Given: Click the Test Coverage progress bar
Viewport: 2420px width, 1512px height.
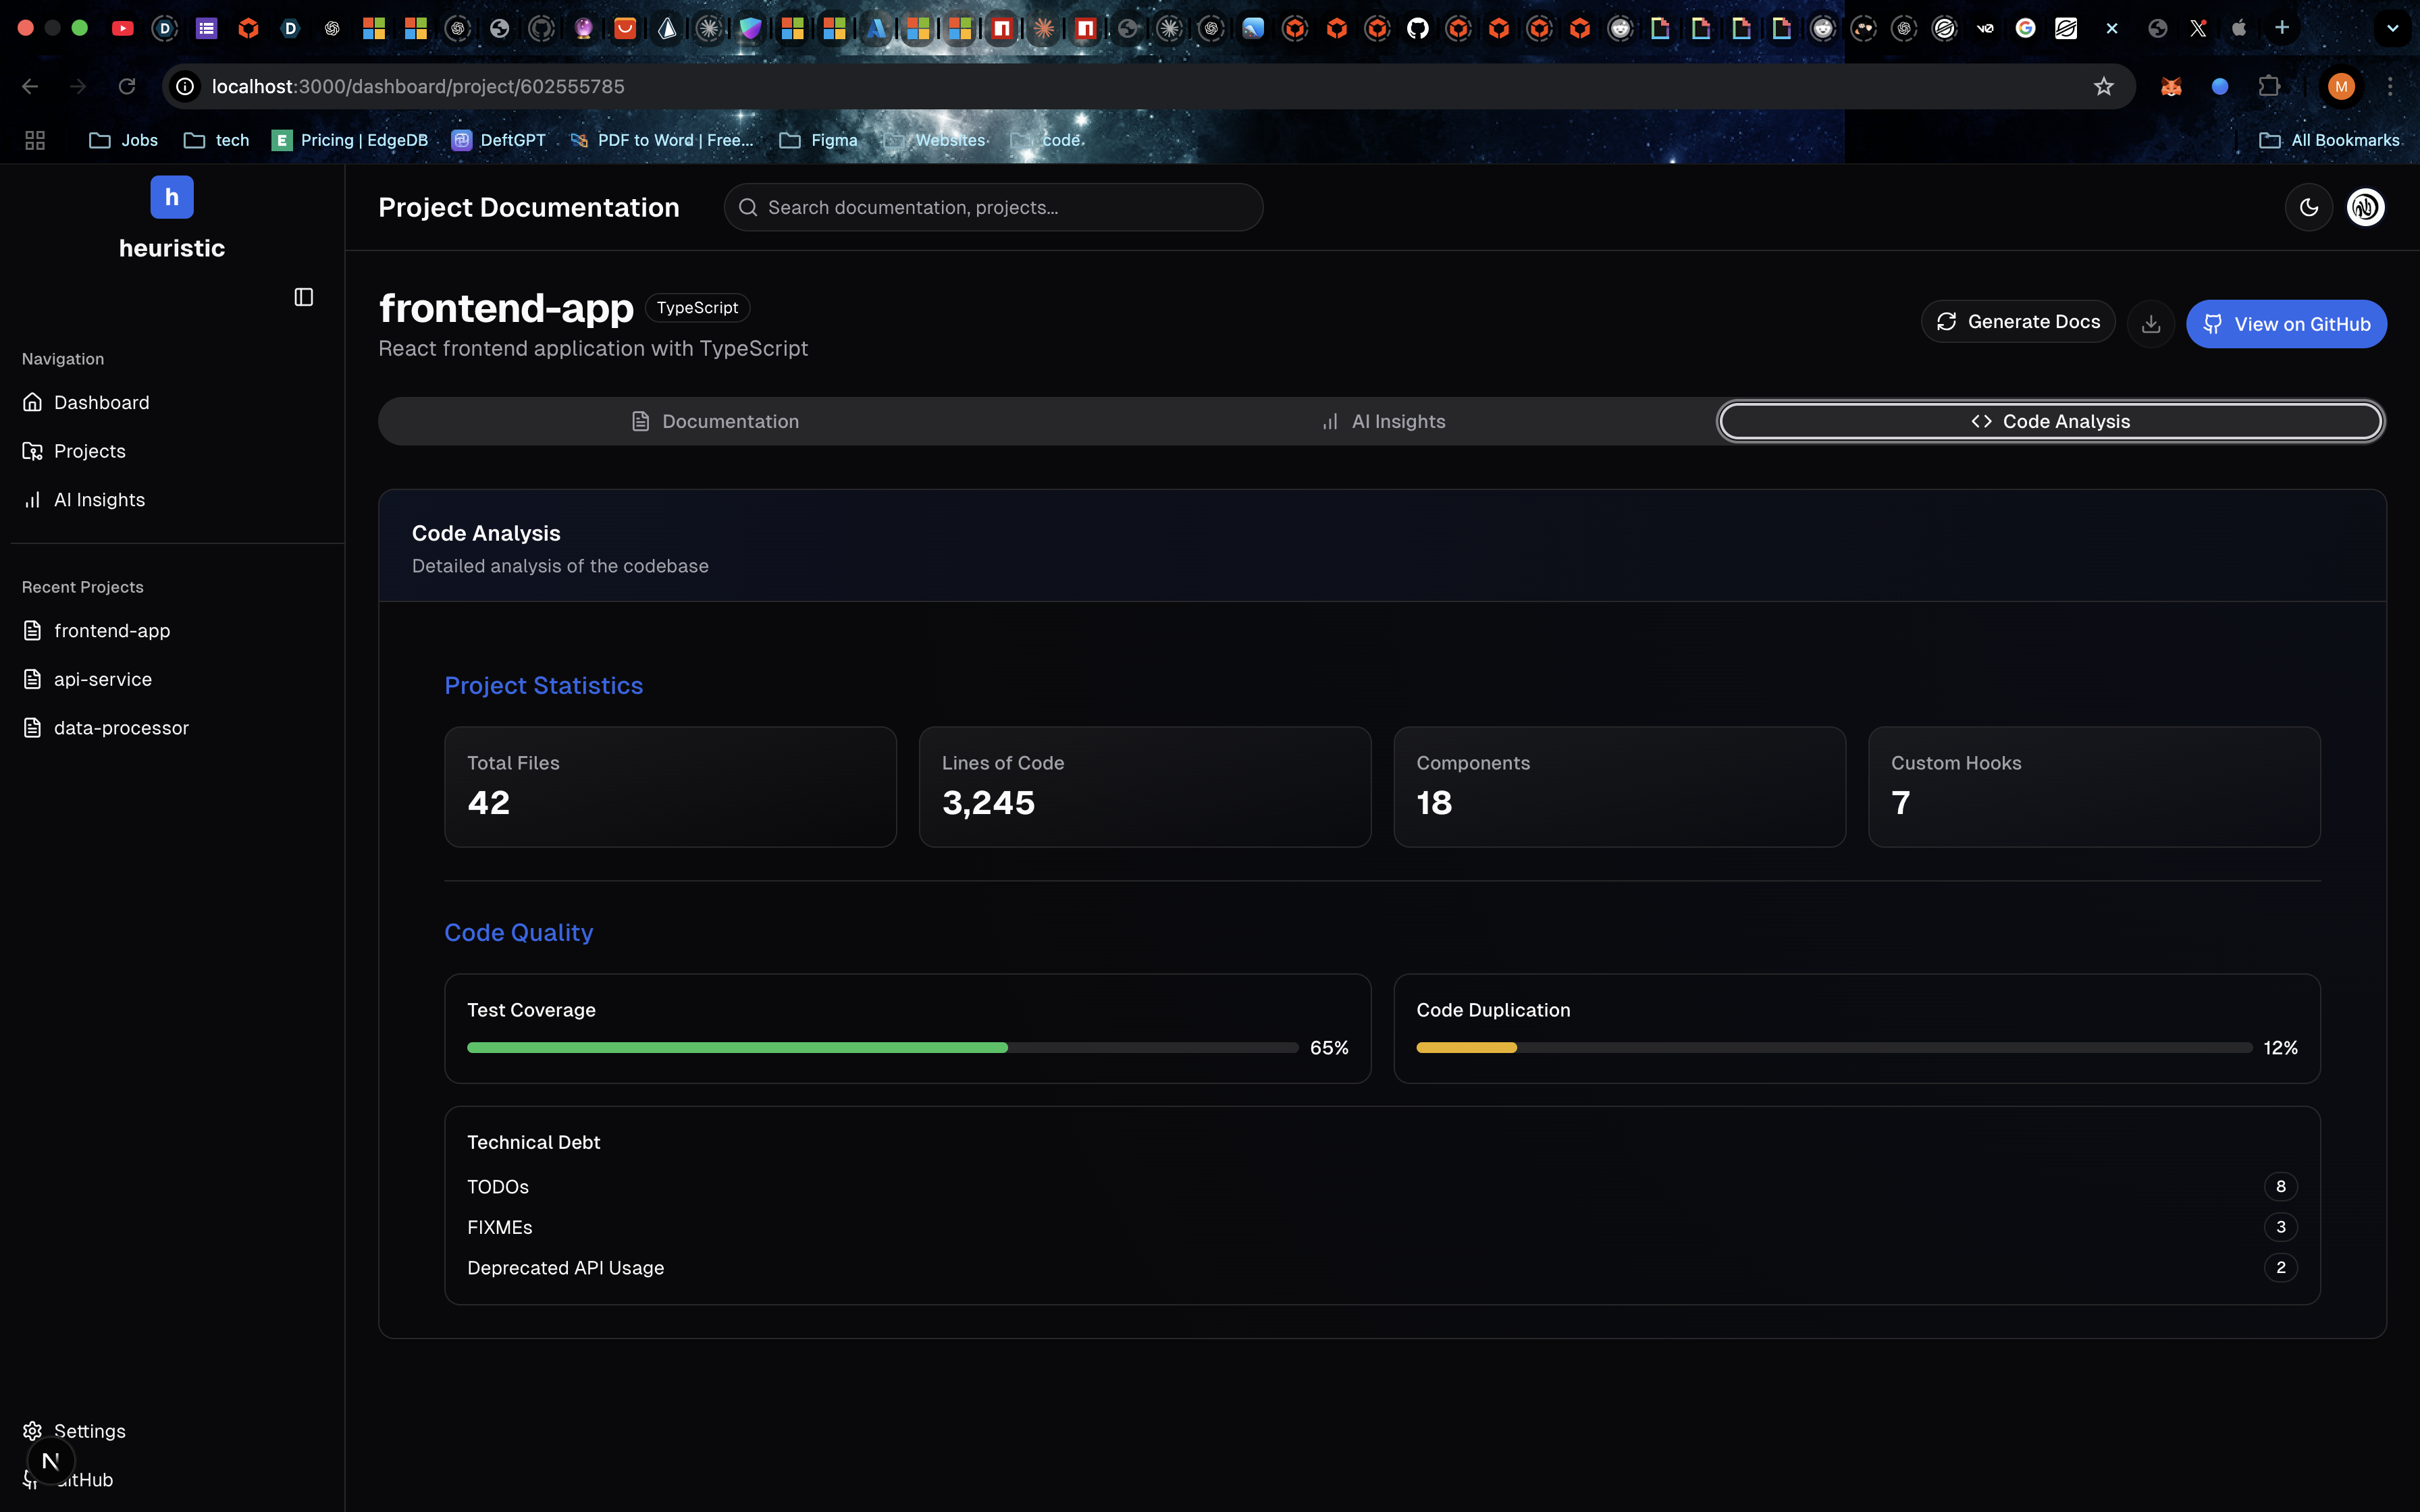Looking at the screenshot, I should pos(882,1047).
